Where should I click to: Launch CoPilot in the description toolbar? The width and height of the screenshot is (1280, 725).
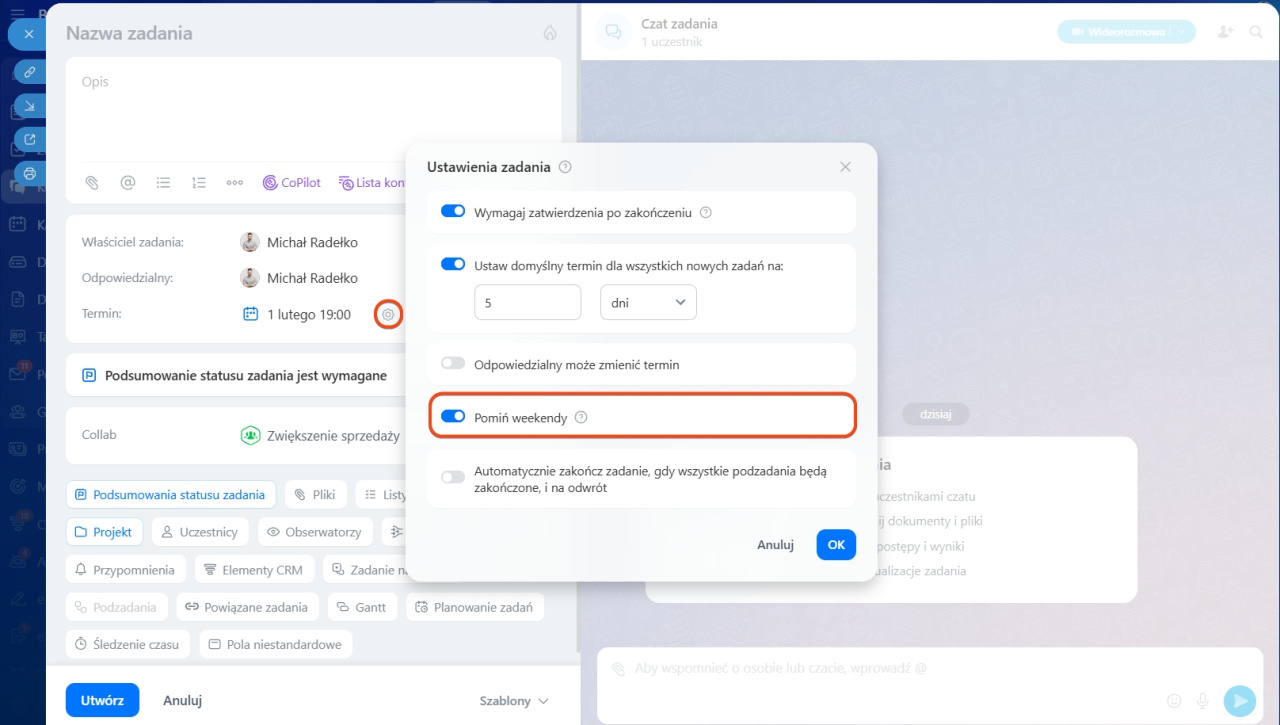292,183
